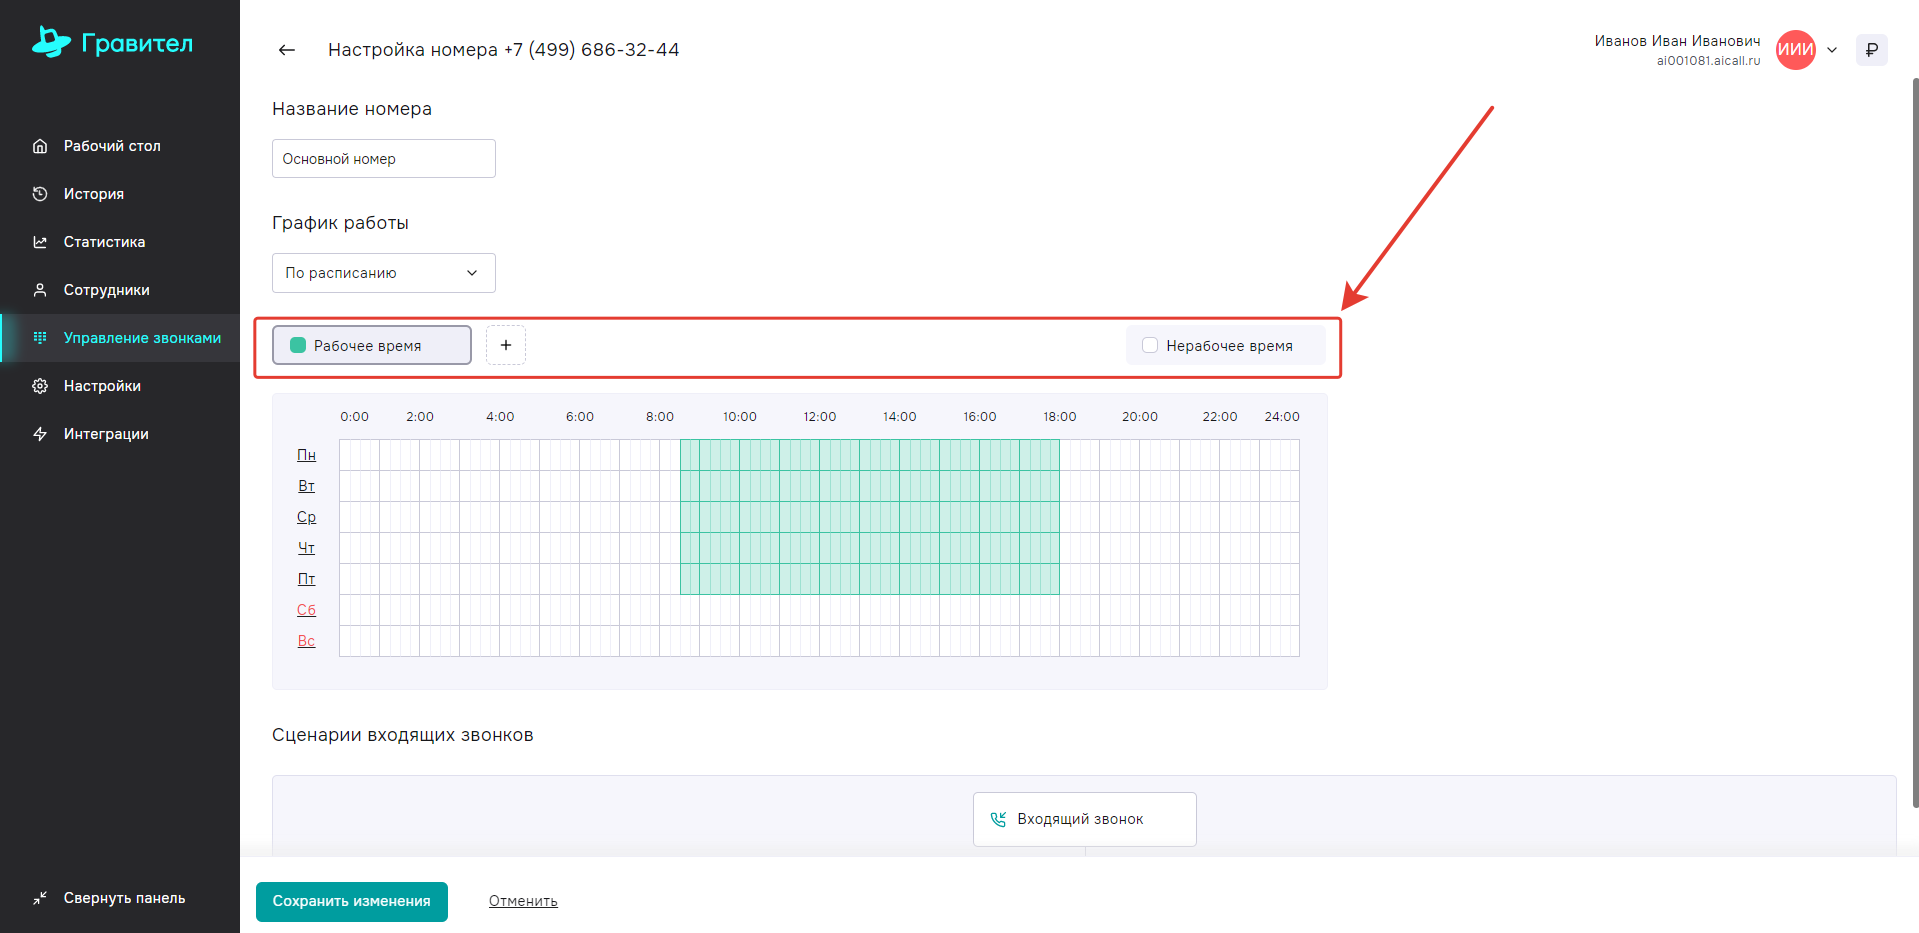Click the collapse panel arrows icon
Screen dimensions: 1919x933
[40, 898]
